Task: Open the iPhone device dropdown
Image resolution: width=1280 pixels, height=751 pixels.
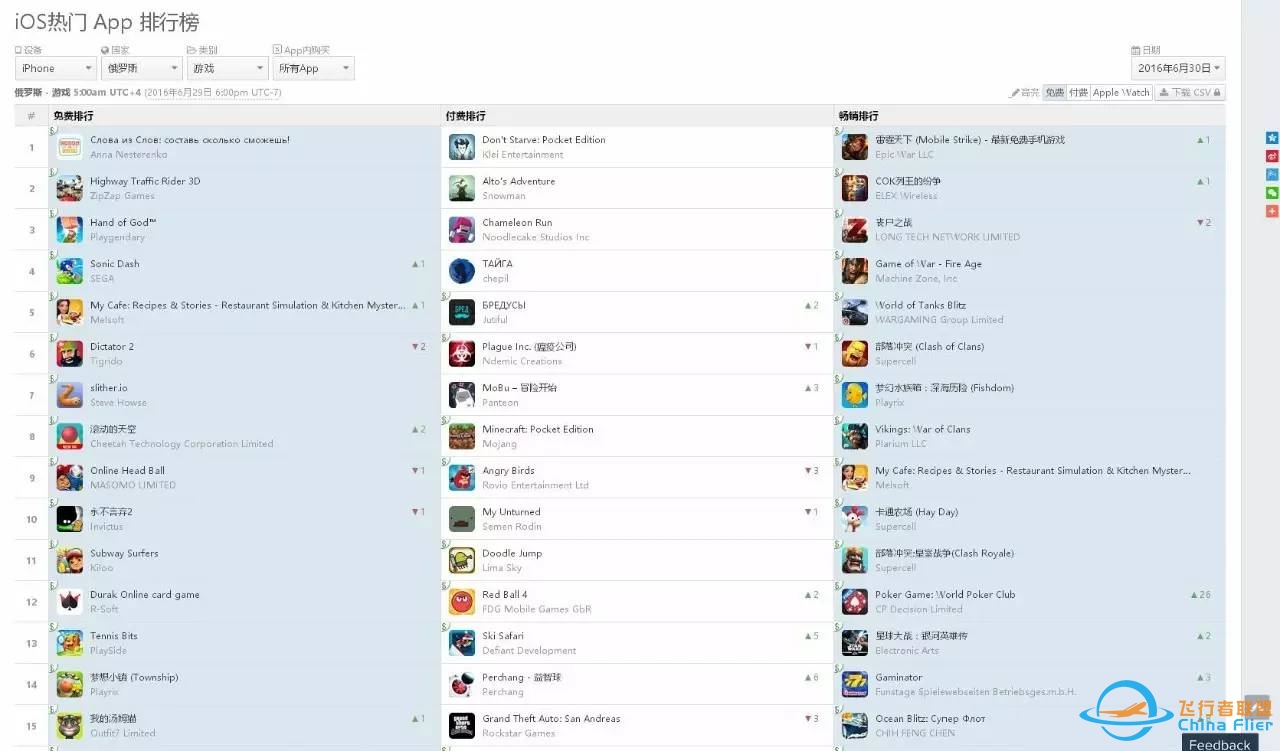Action: pyautogui.click(x=56, y=68)
